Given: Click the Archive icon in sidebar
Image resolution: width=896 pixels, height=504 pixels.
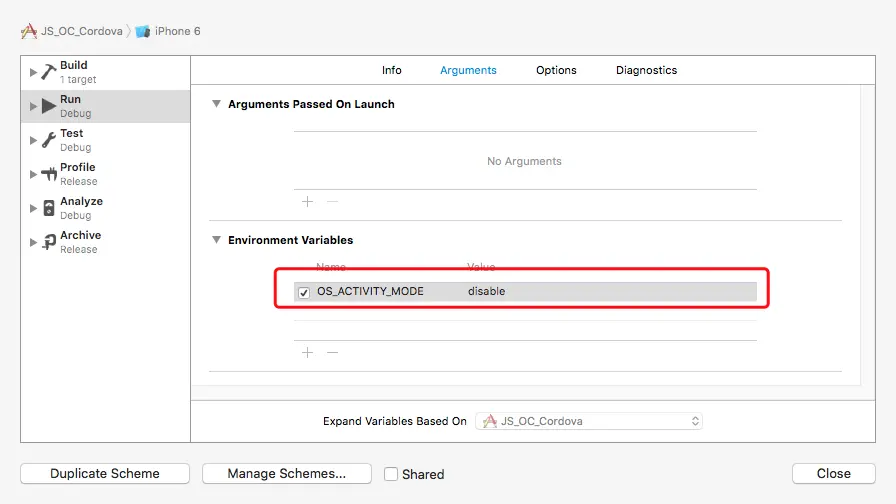Looking at the screenshot, I should point(49,242).
